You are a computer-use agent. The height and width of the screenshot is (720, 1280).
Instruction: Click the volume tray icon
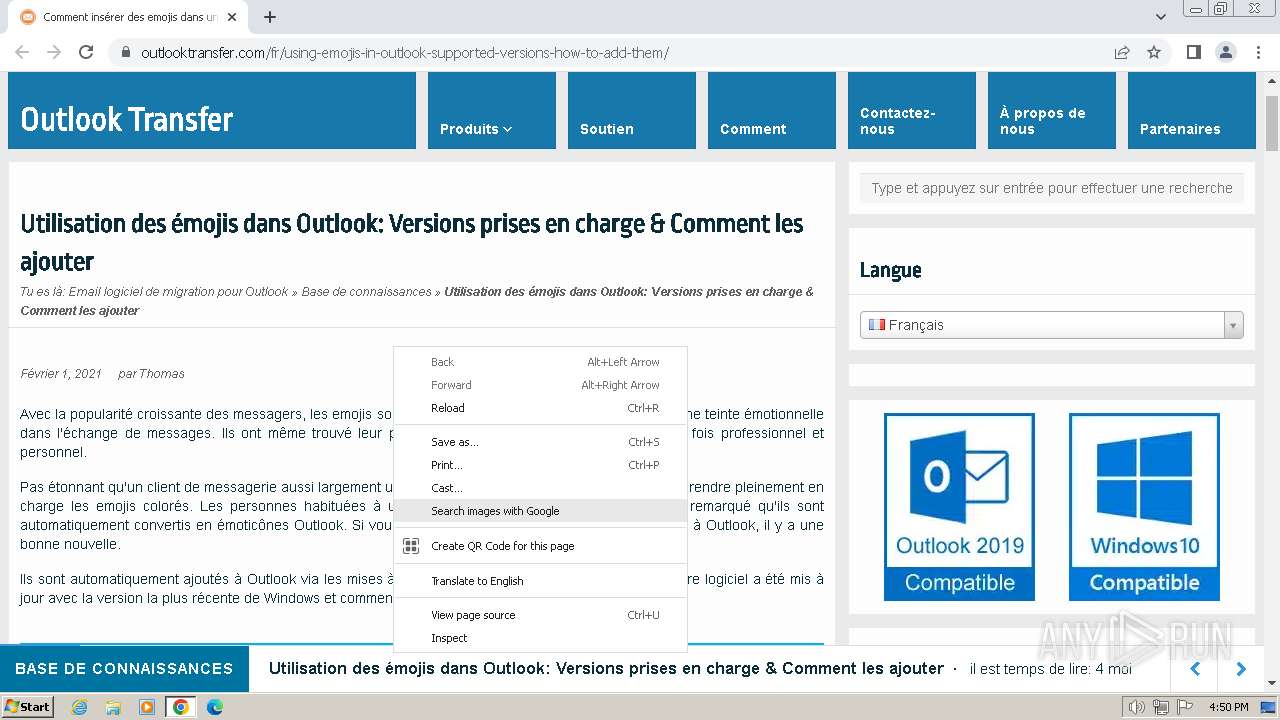(1136, 707)
